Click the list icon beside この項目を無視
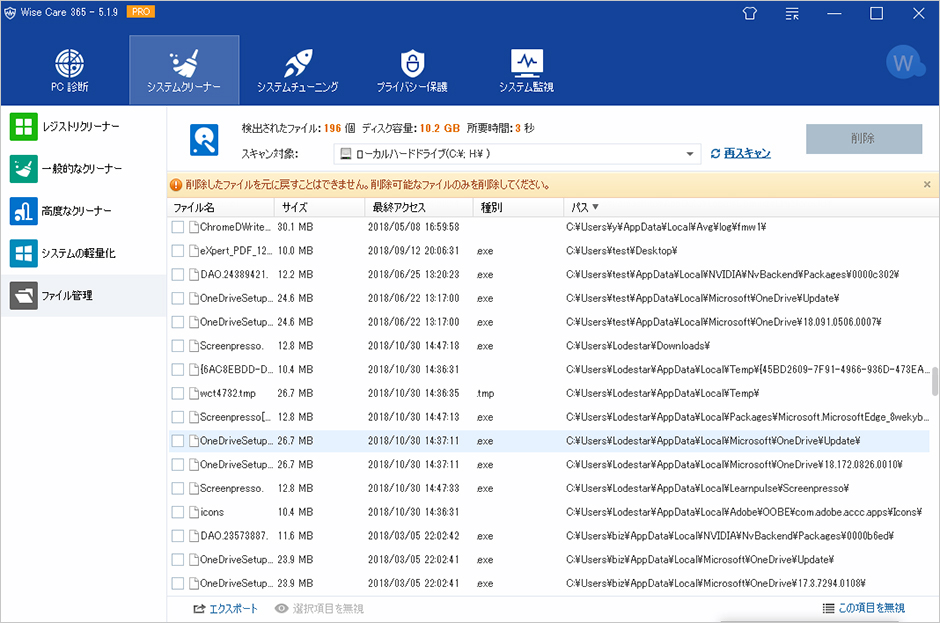The width and height of the screenshot is (940, 623). 828,608
